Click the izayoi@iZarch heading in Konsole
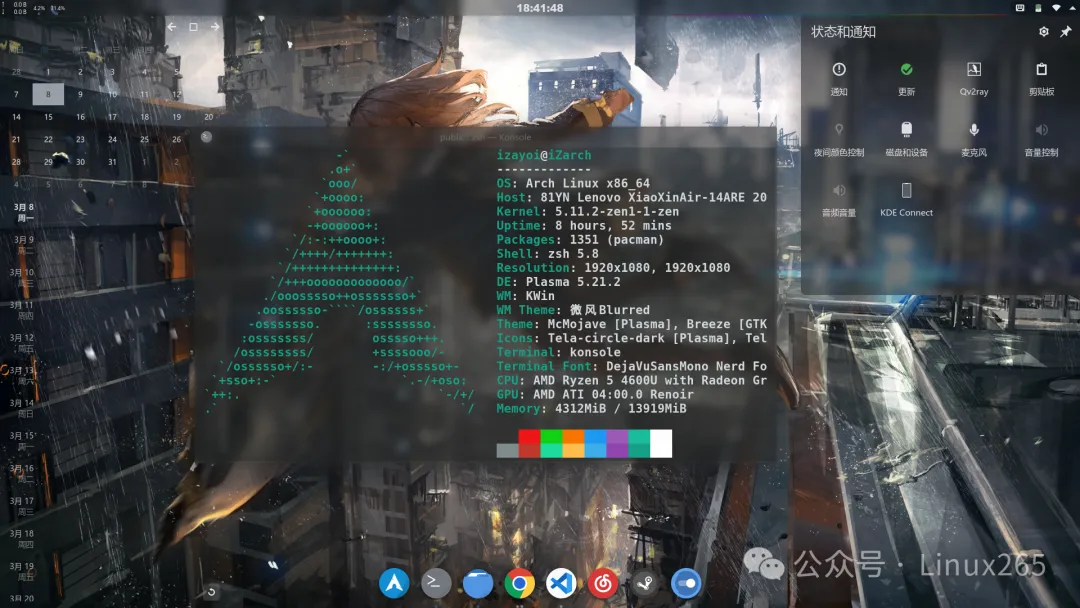1080x608 pixels. [x=544, y=156]
